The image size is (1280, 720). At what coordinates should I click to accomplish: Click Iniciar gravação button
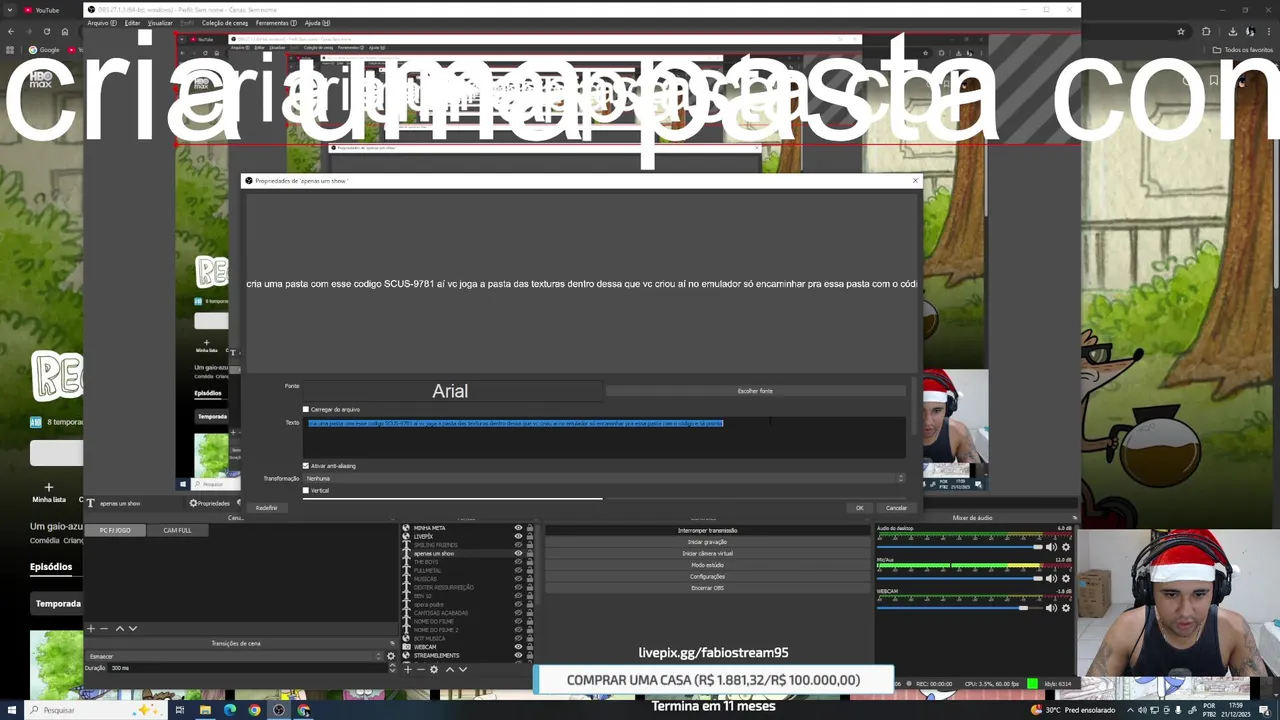coord(707,542)
